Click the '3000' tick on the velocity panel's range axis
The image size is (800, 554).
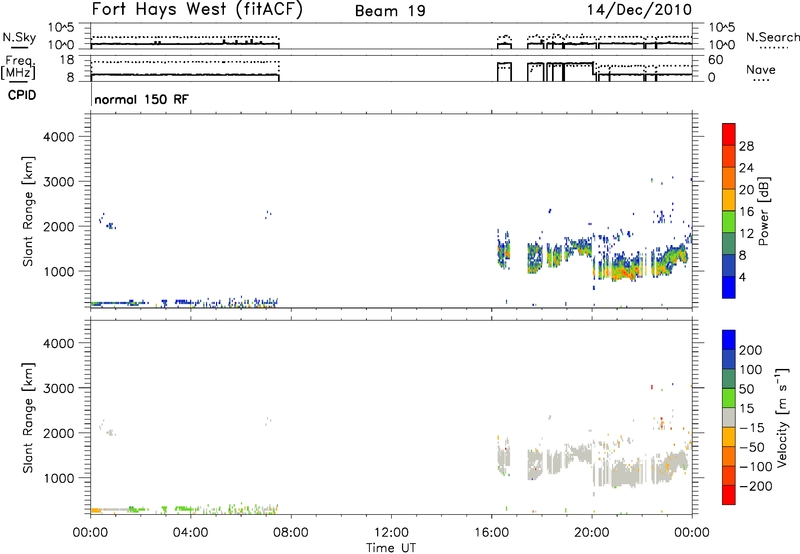pyautogui.click(x=59, y=388)
